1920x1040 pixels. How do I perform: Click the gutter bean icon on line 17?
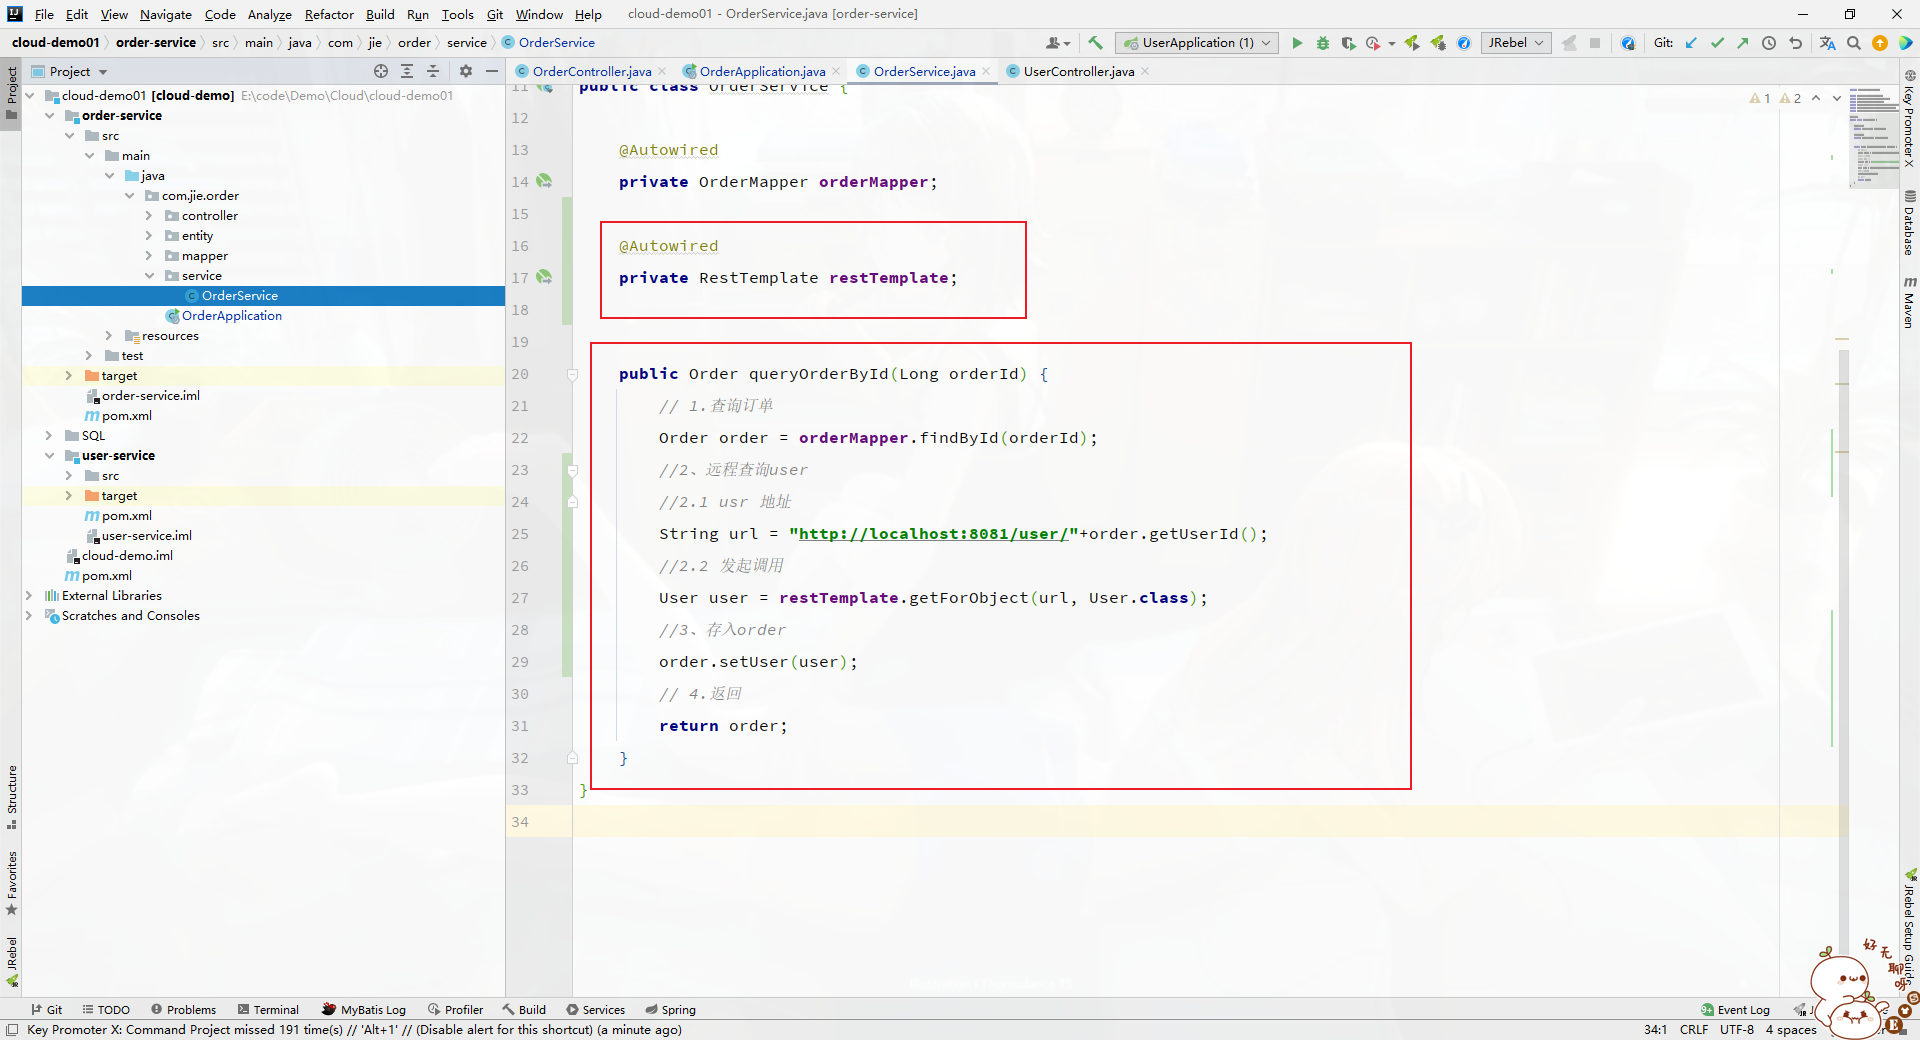544,277
